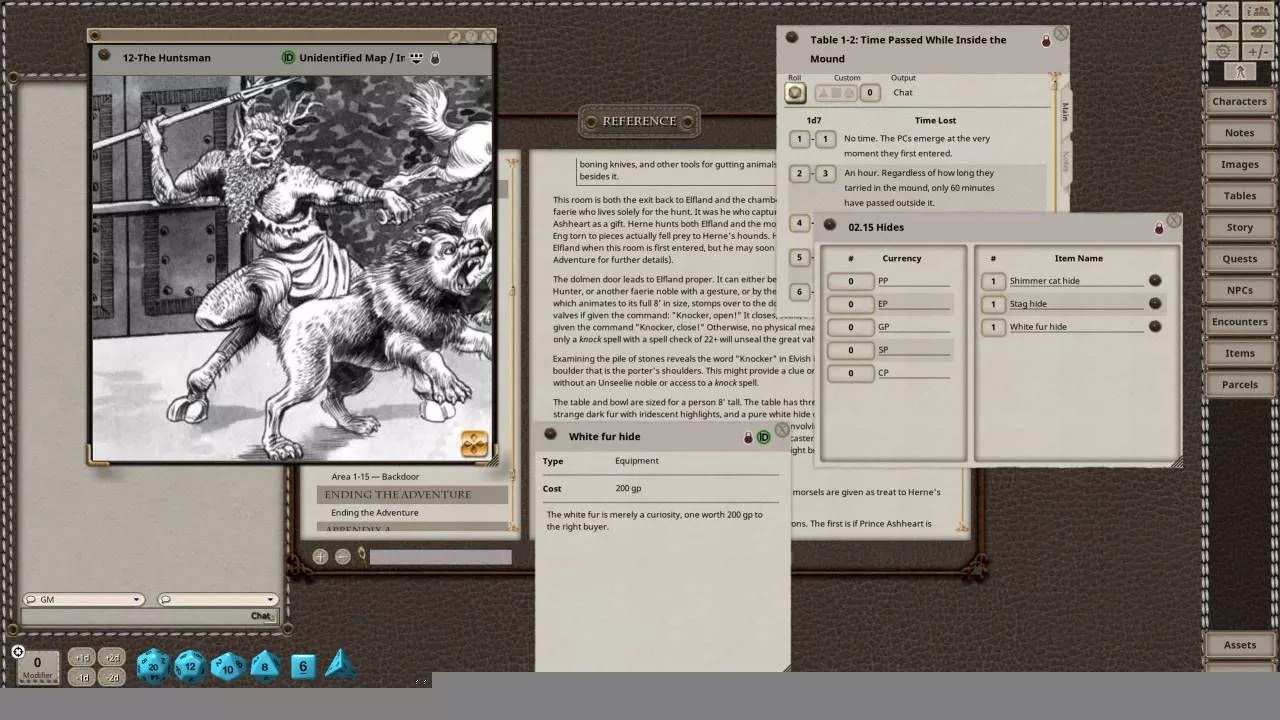Viewport: 1280px width, 720px height.
Task: Click the Output Chat value in Table 1-2
Action: tap(903, 93)
